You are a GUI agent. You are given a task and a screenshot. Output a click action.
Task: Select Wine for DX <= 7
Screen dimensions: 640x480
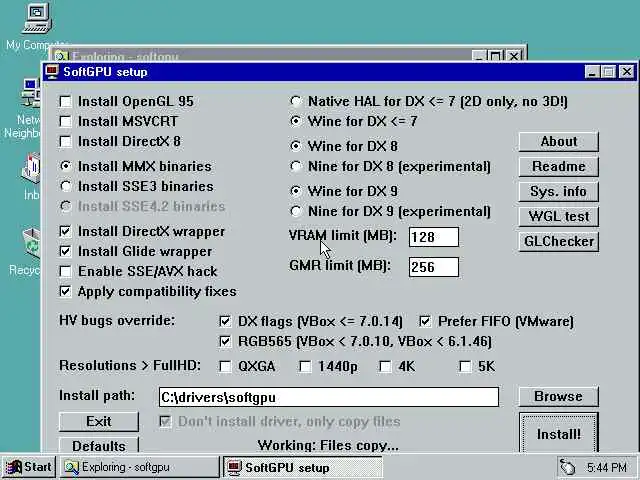296,121
